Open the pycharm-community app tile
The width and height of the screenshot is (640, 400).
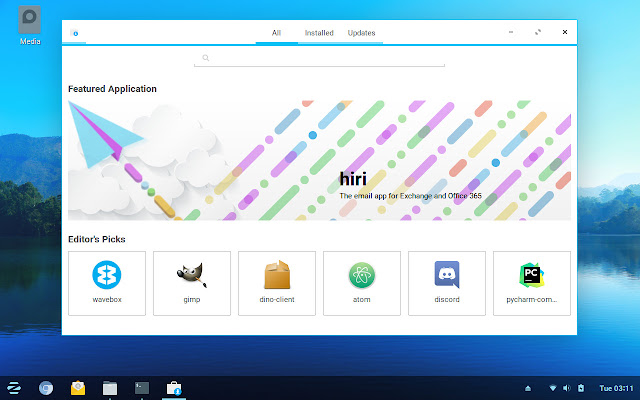532,283
